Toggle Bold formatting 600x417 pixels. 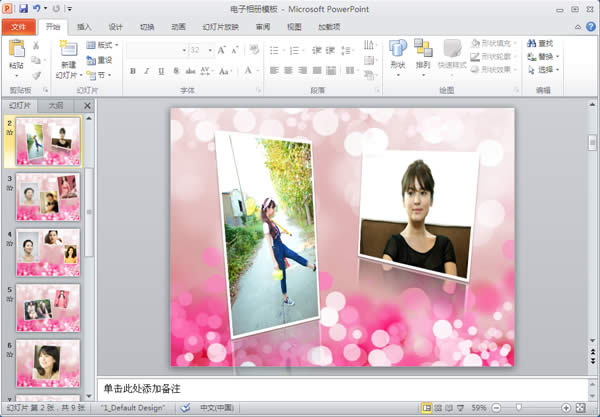pyautogui.click(x=133, y=71)
